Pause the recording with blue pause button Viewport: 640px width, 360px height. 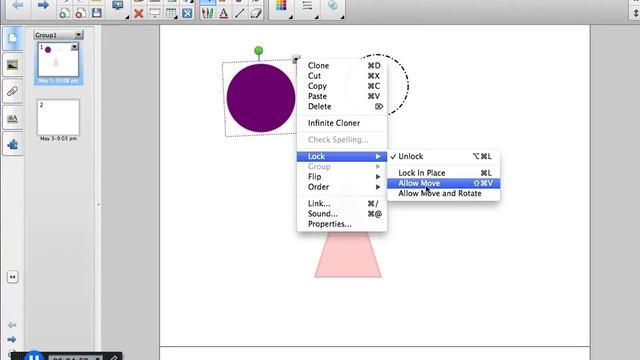(x=34, y=356)
